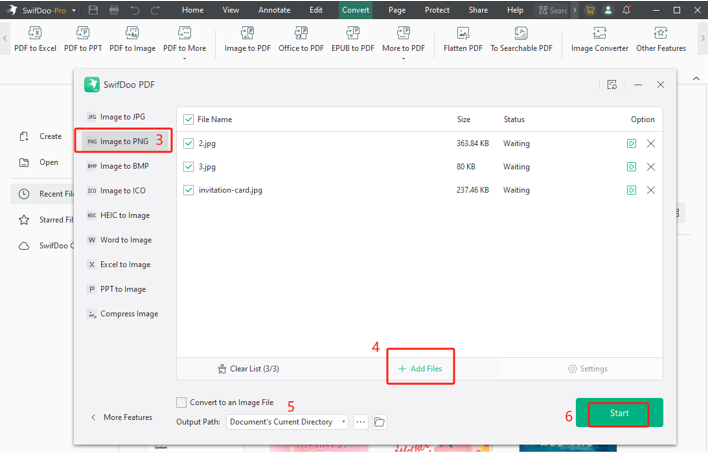
Task: Open the Share tab
Action: click(478, 10)
